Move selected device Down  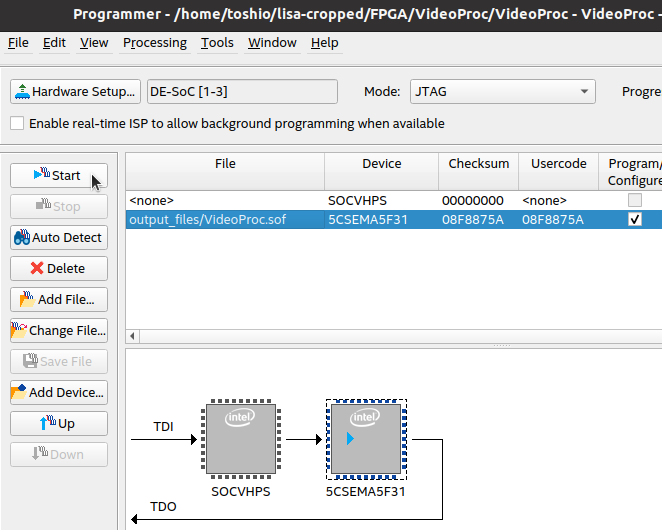tap(59, 454)
